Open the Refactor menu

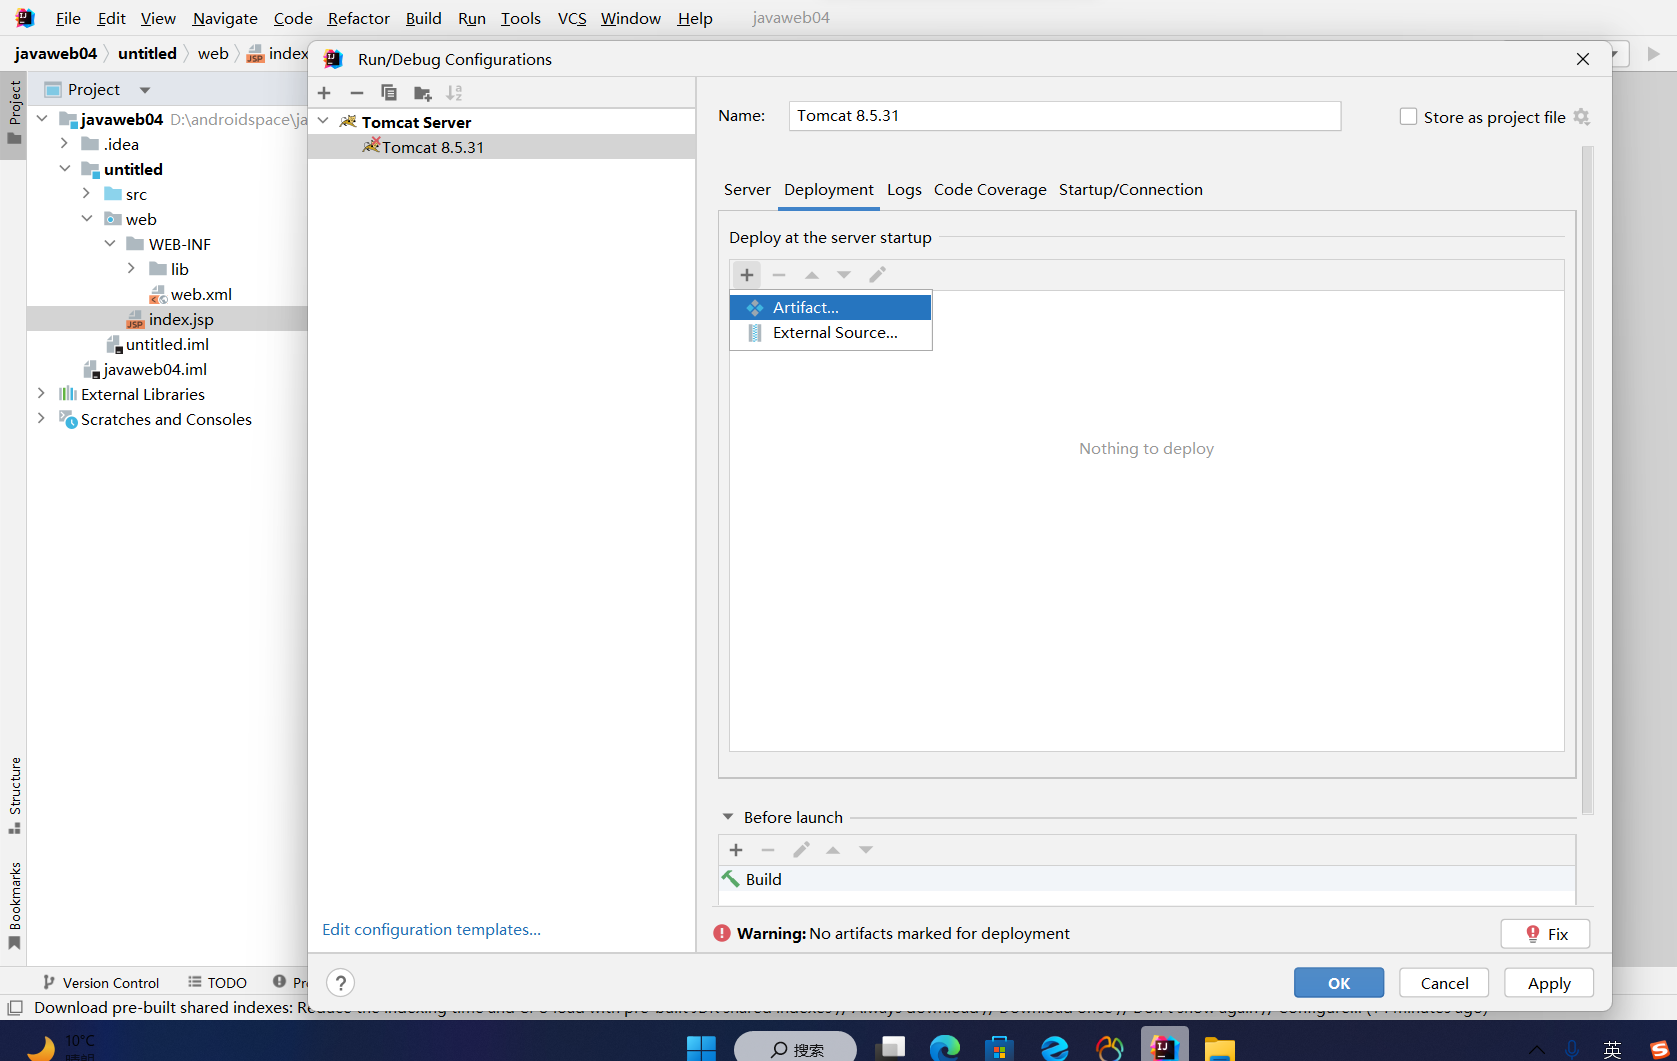tap(358, 18)
